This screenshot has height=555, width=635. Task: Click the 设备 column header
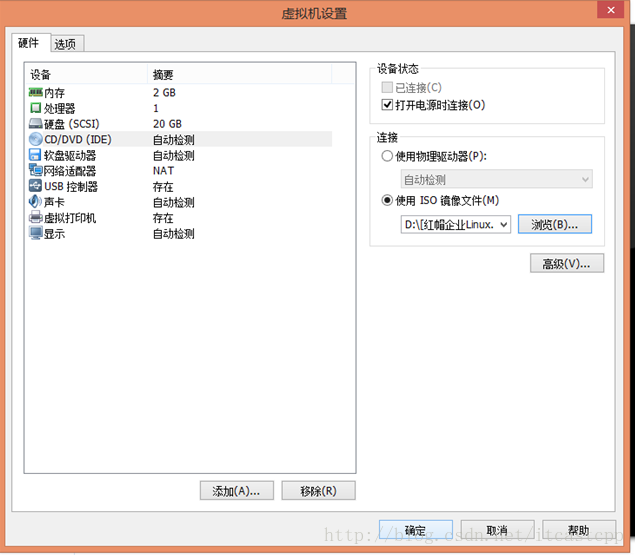click(x=86, y=75)
